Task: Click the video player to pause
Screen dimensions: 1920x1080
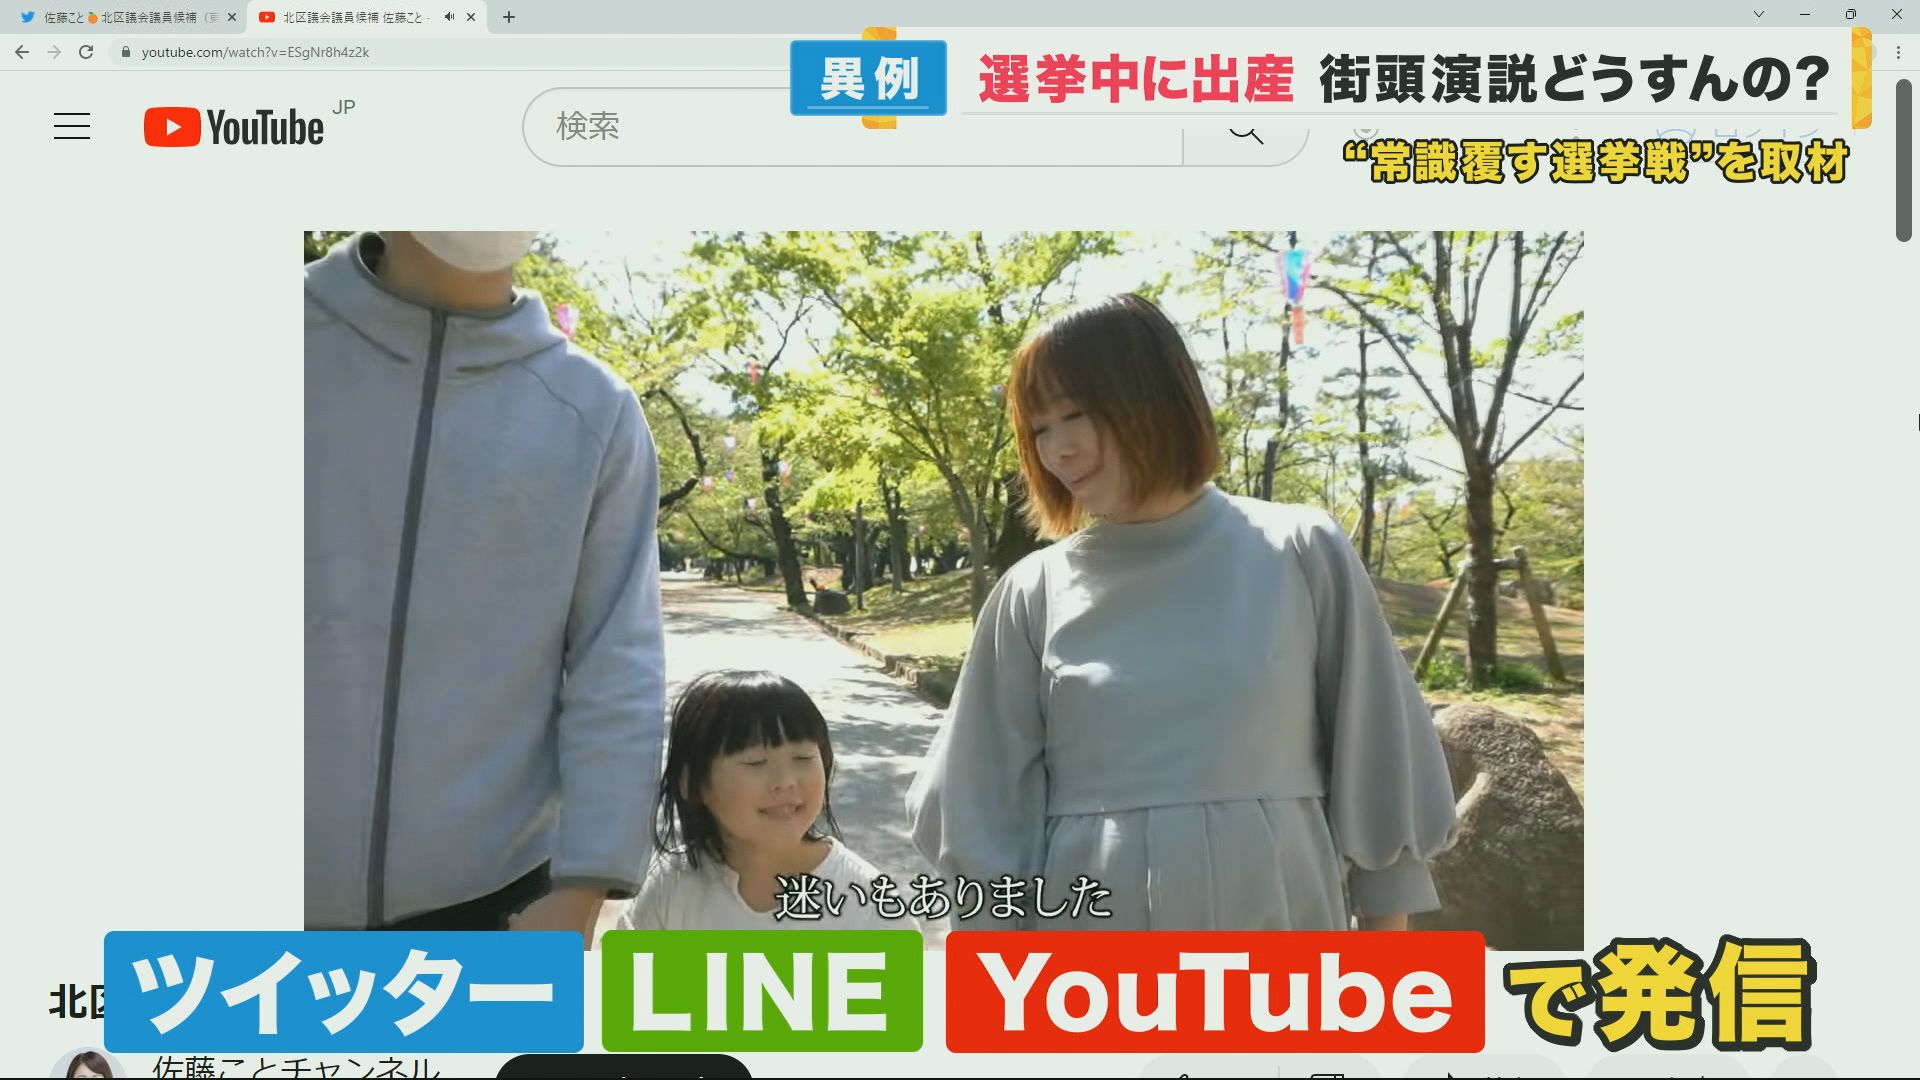Action: click(943, 560)
